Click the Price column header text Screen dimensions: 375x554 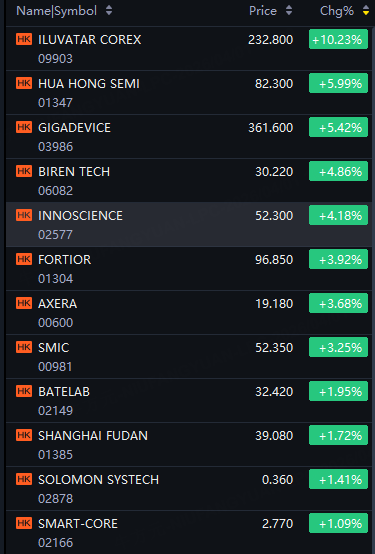pos(263,11)
